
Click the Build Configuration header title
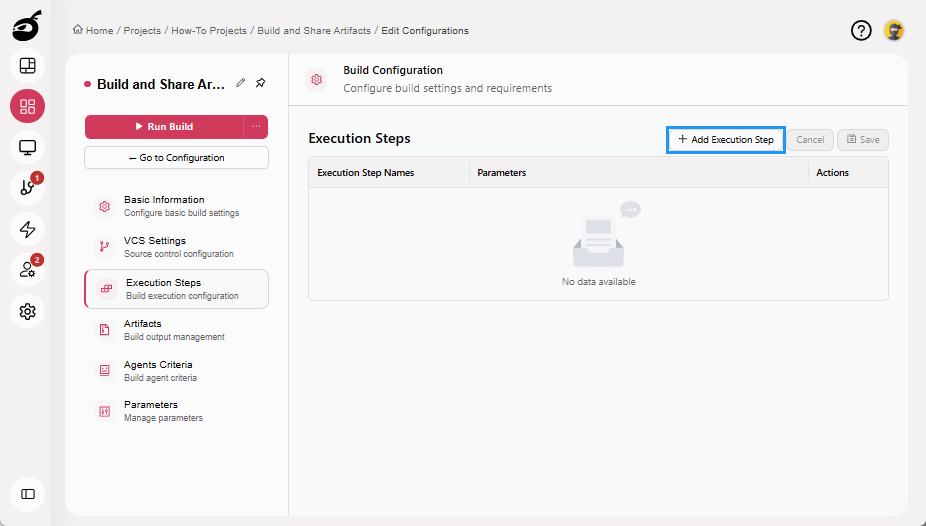393,70
